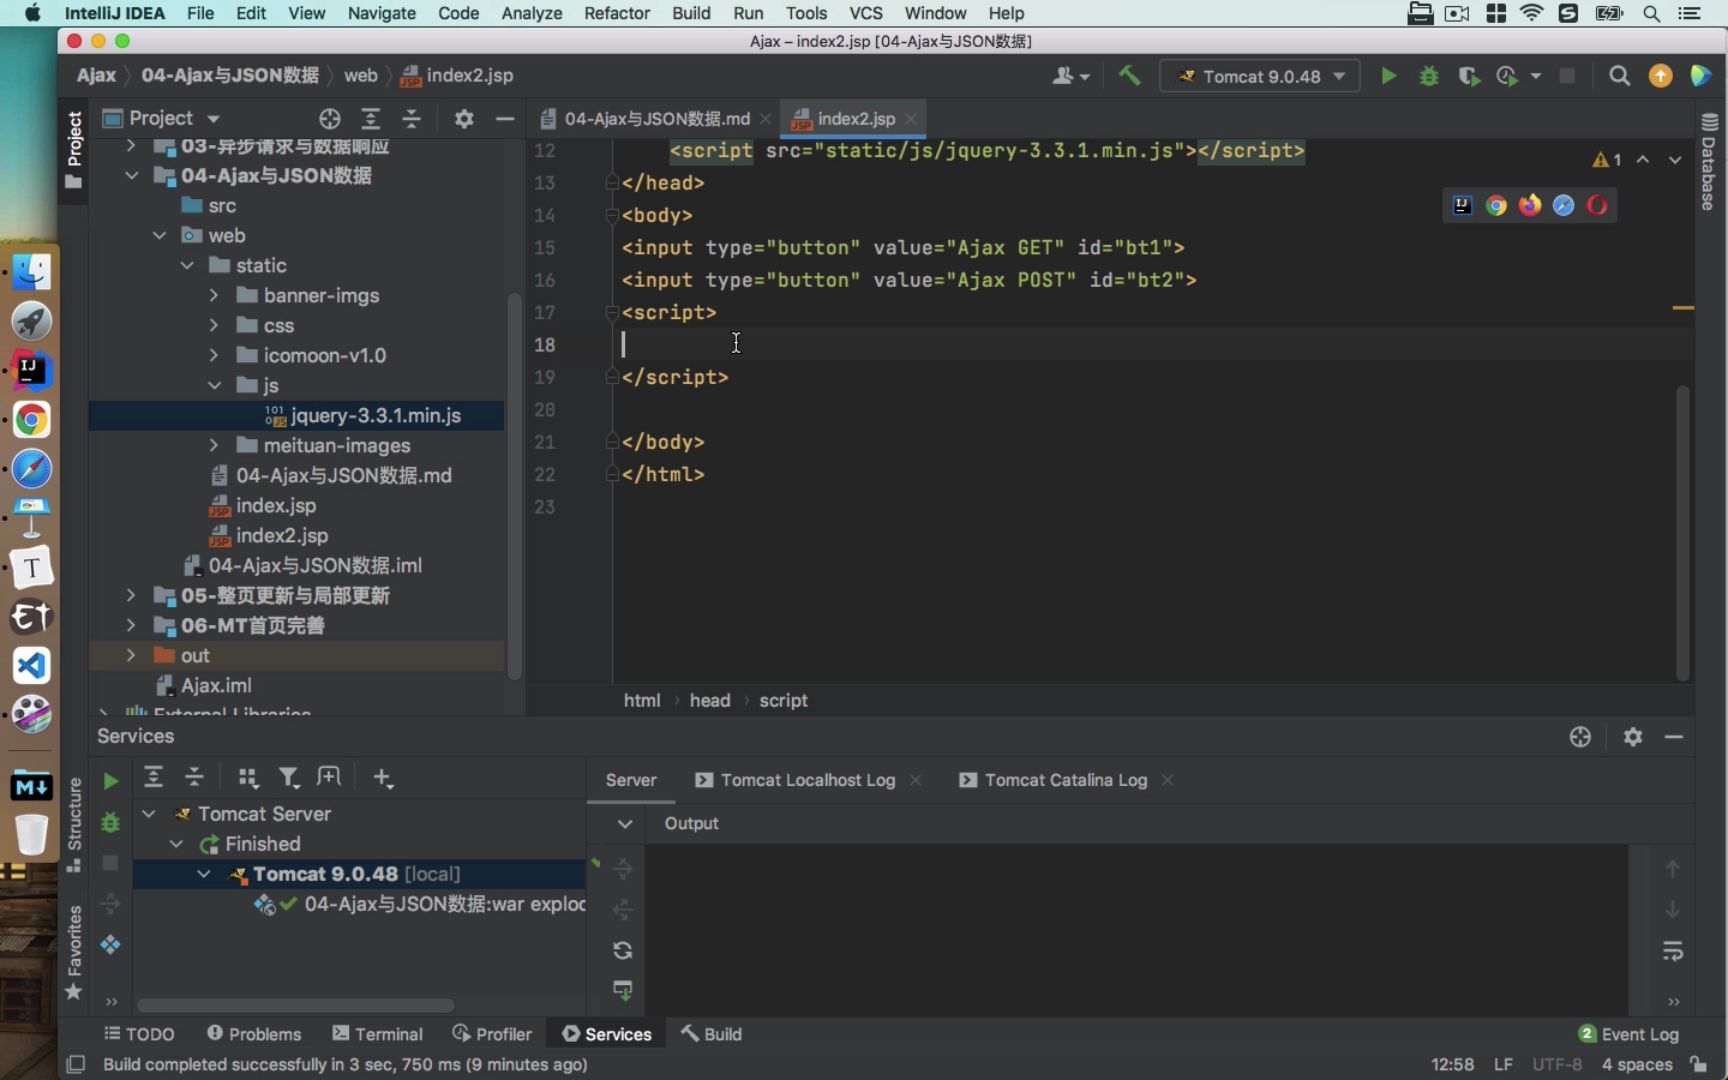Image resolution: width=1728 pixels, height=1080 pixels.
Task: Open the Terminal tool window
Action: click(377, 1034)
